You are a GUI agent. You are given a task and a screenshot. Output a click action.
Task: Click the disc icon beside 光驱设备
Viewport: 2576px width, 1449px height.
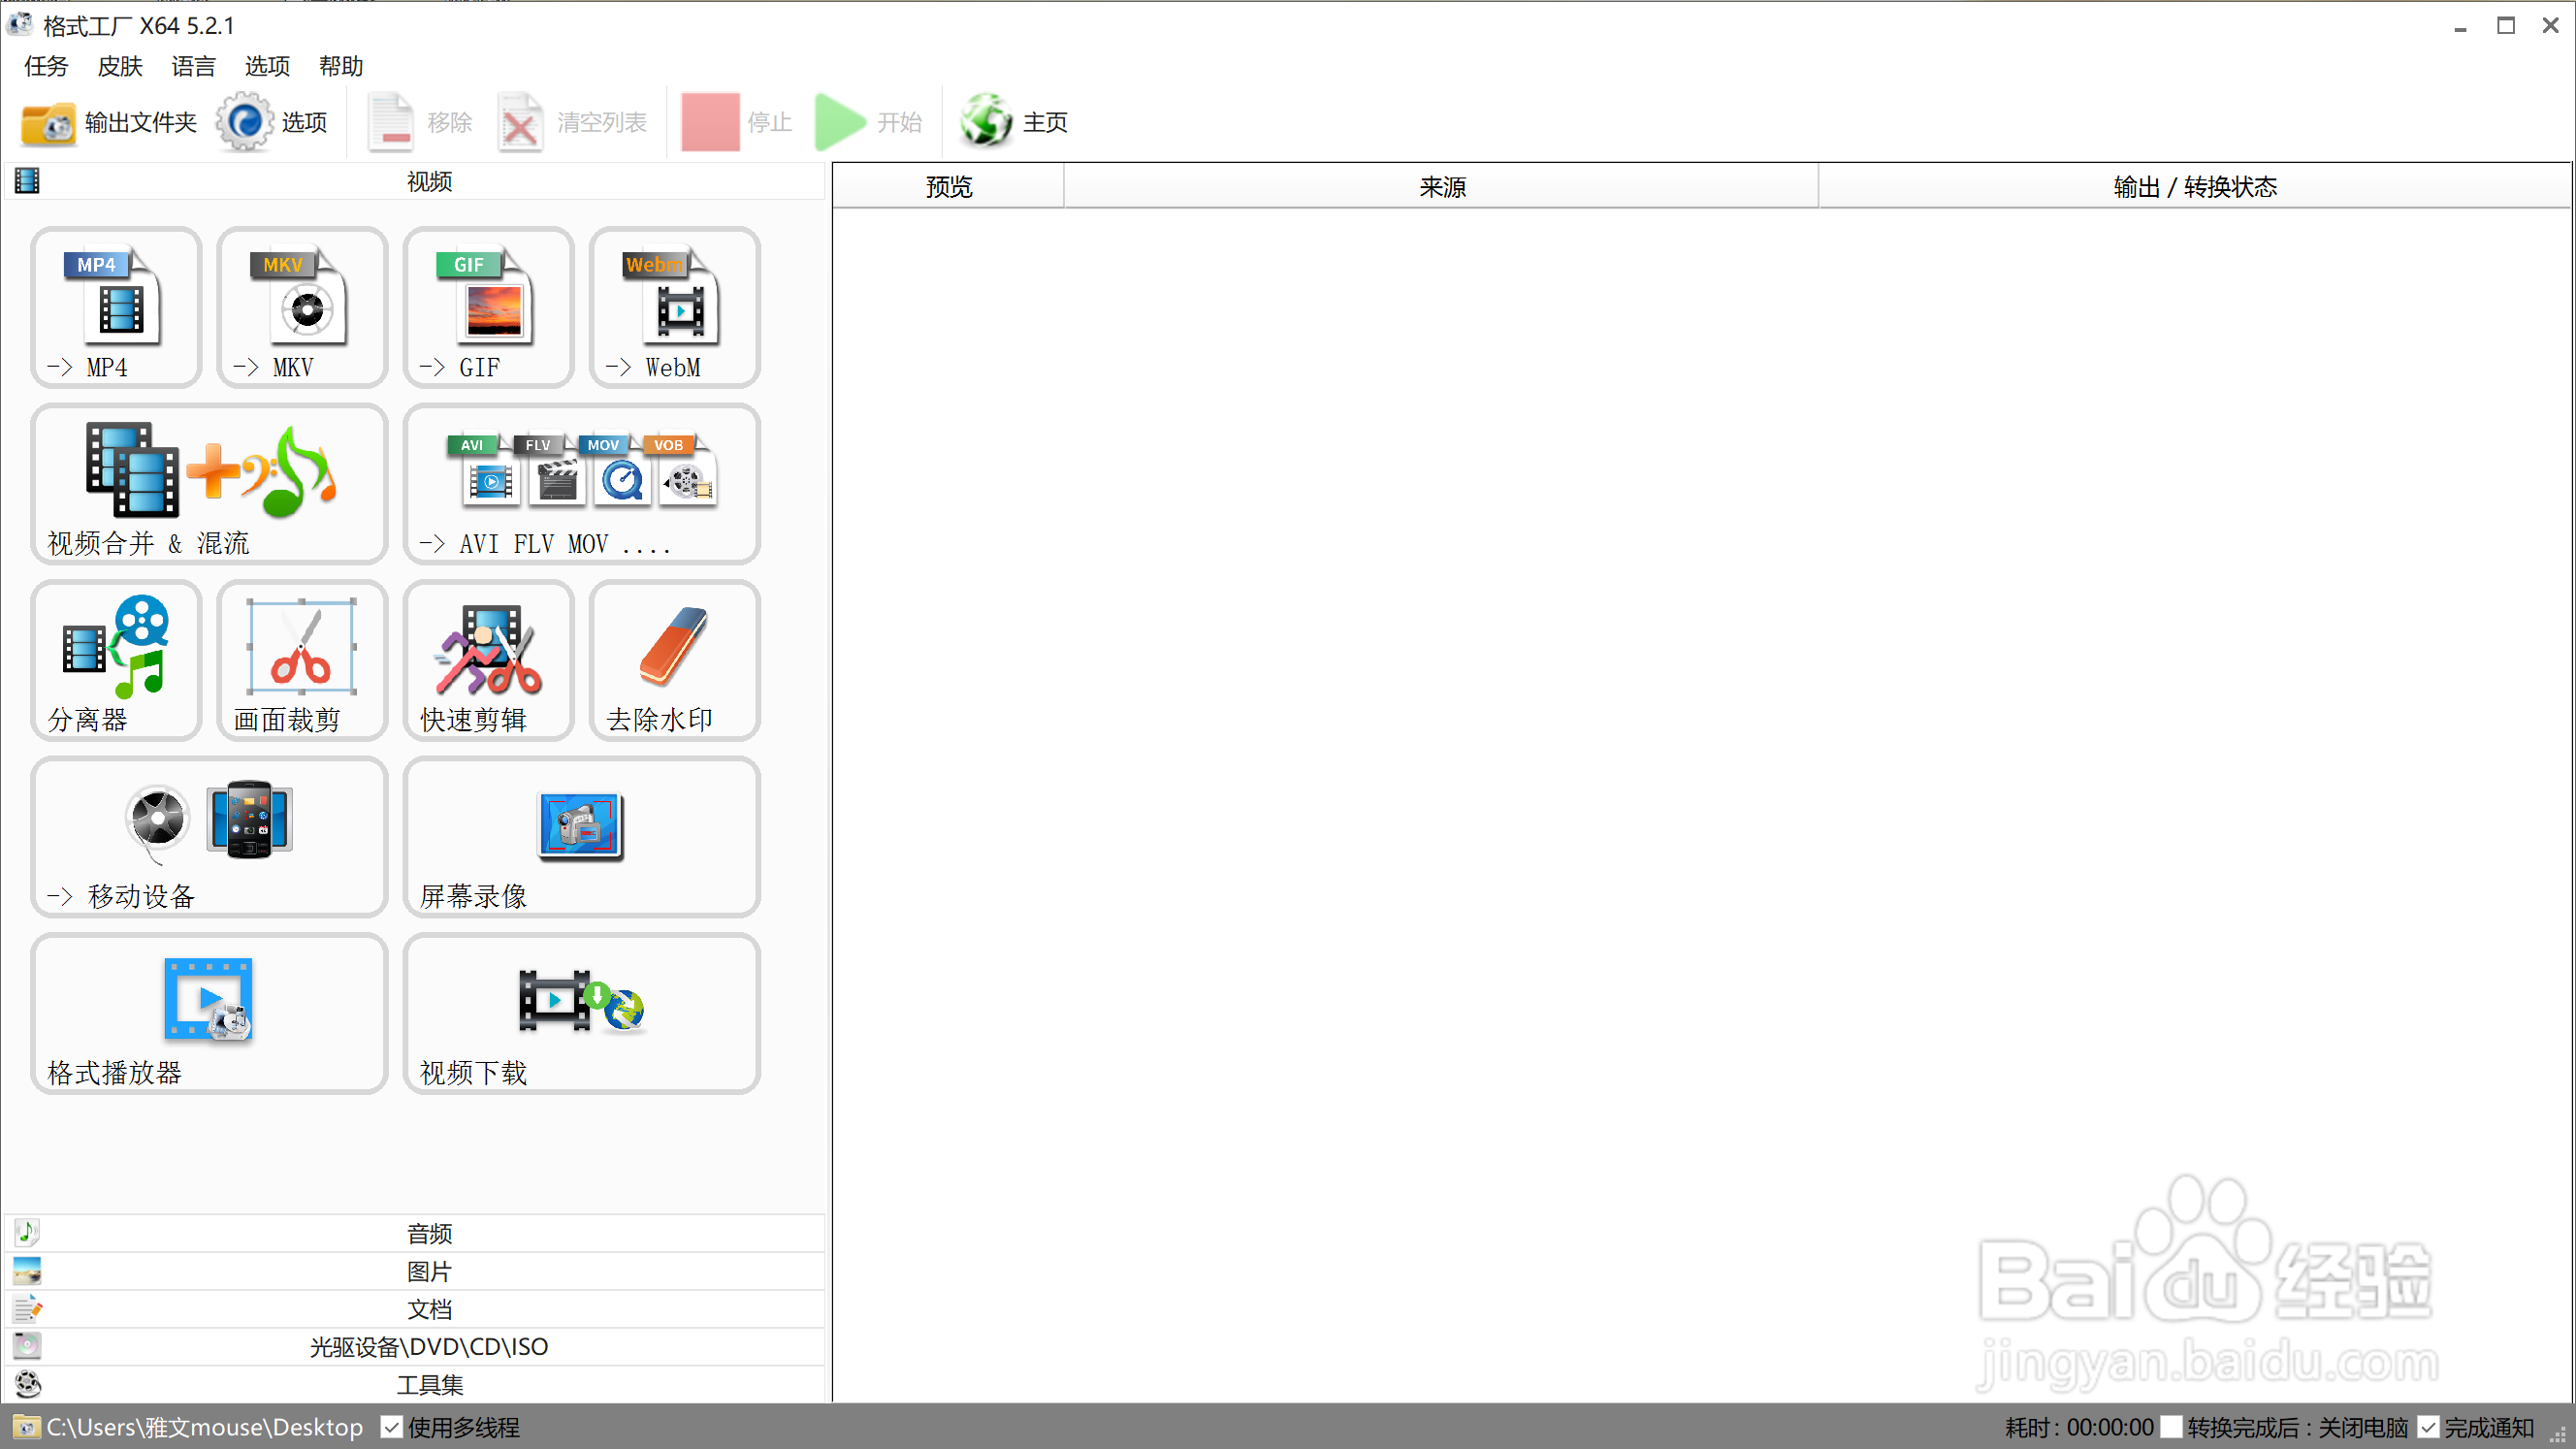pos(27,1346)
